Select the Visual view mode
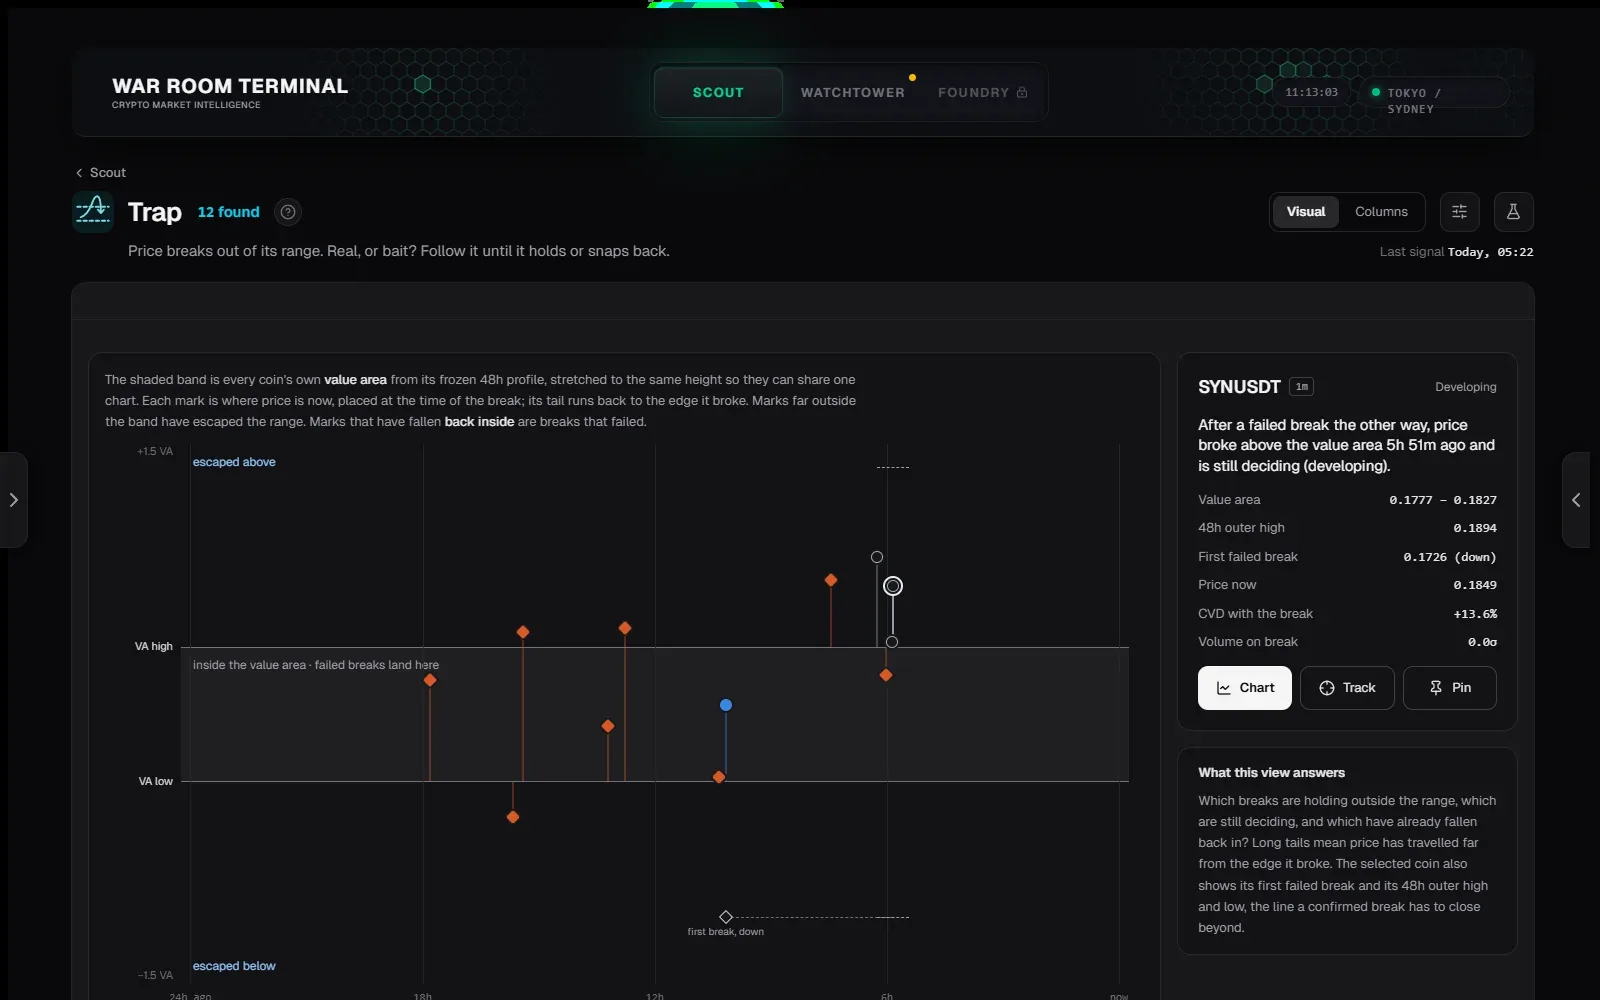 coord(1305,211)
